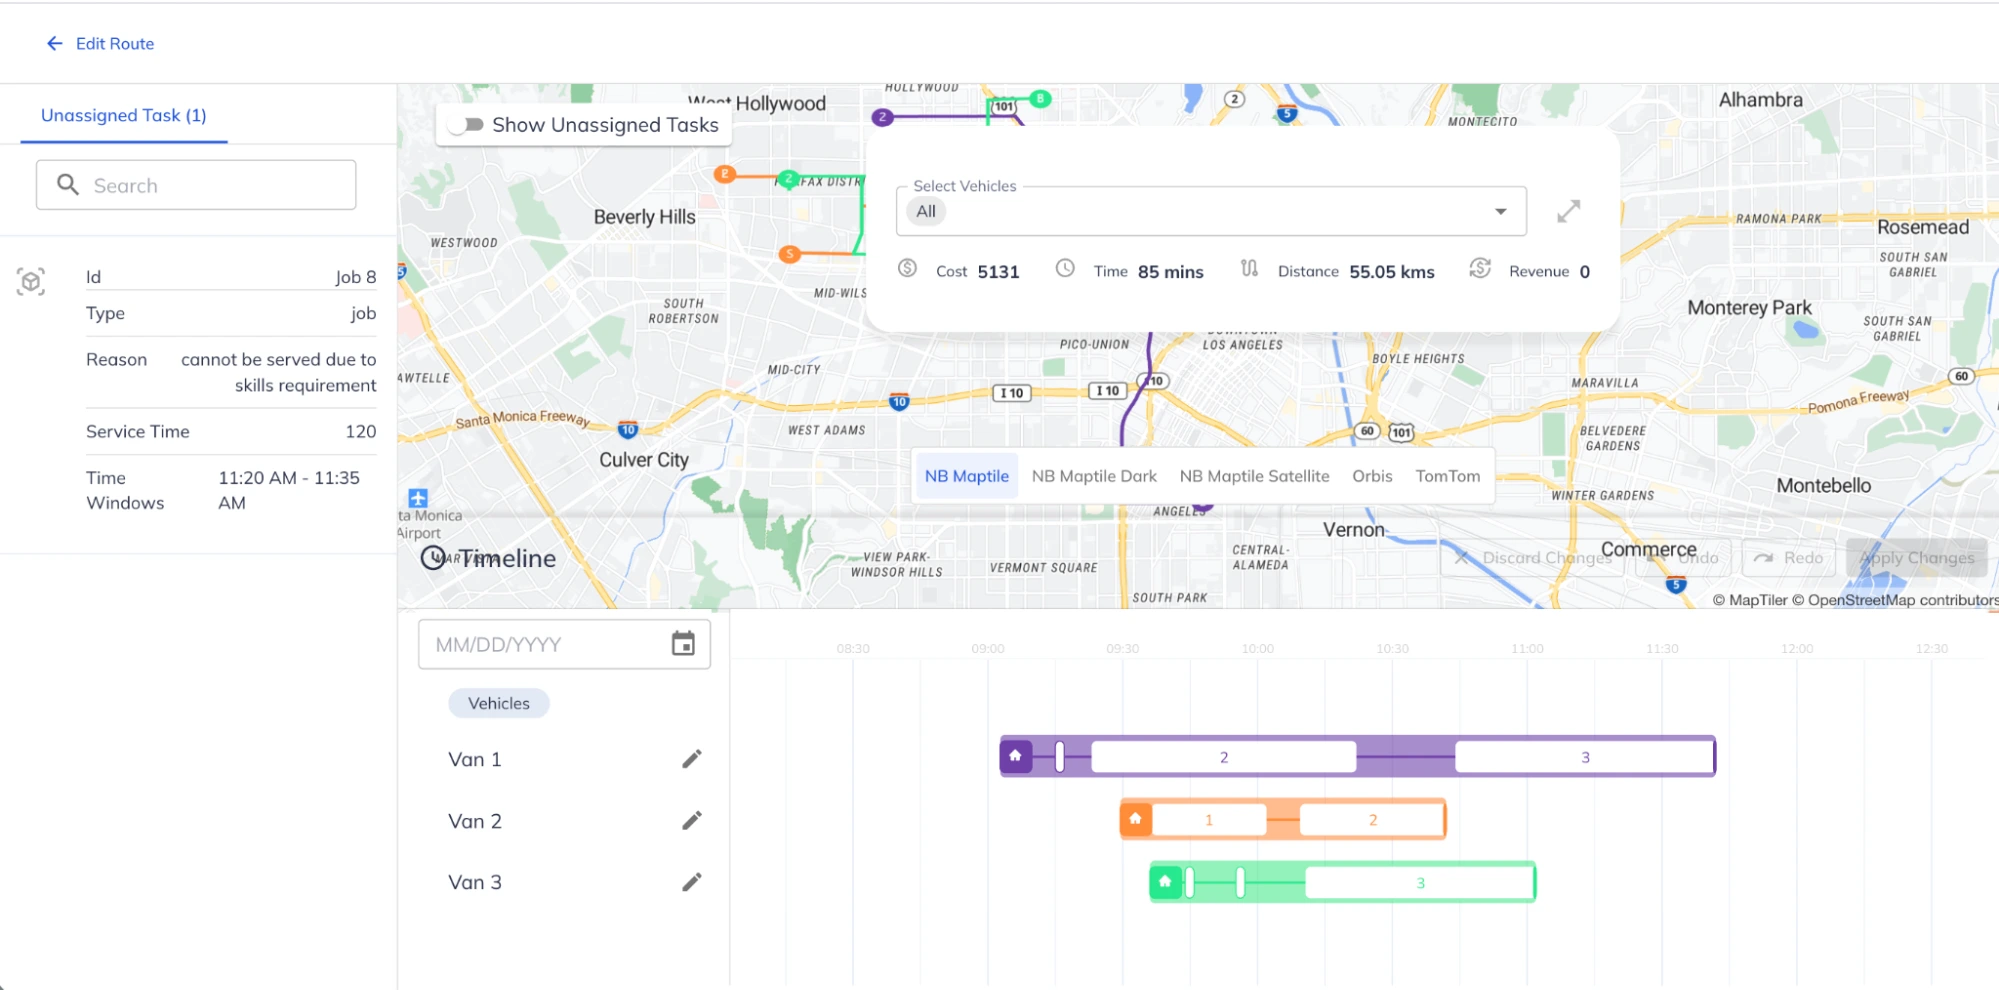Click the back arrow beside Edit Route
1999x990 pixels.
coord(54,44)
